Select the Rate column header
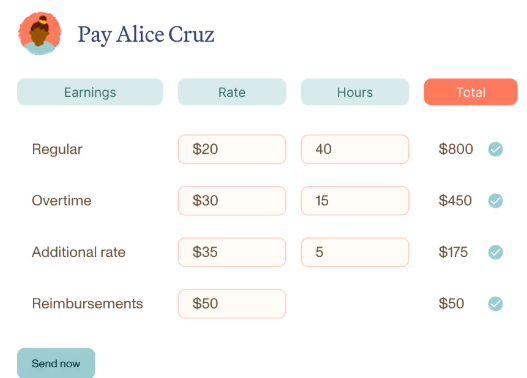The width and height of the screenshot is (527, 378). click(232, 92)
